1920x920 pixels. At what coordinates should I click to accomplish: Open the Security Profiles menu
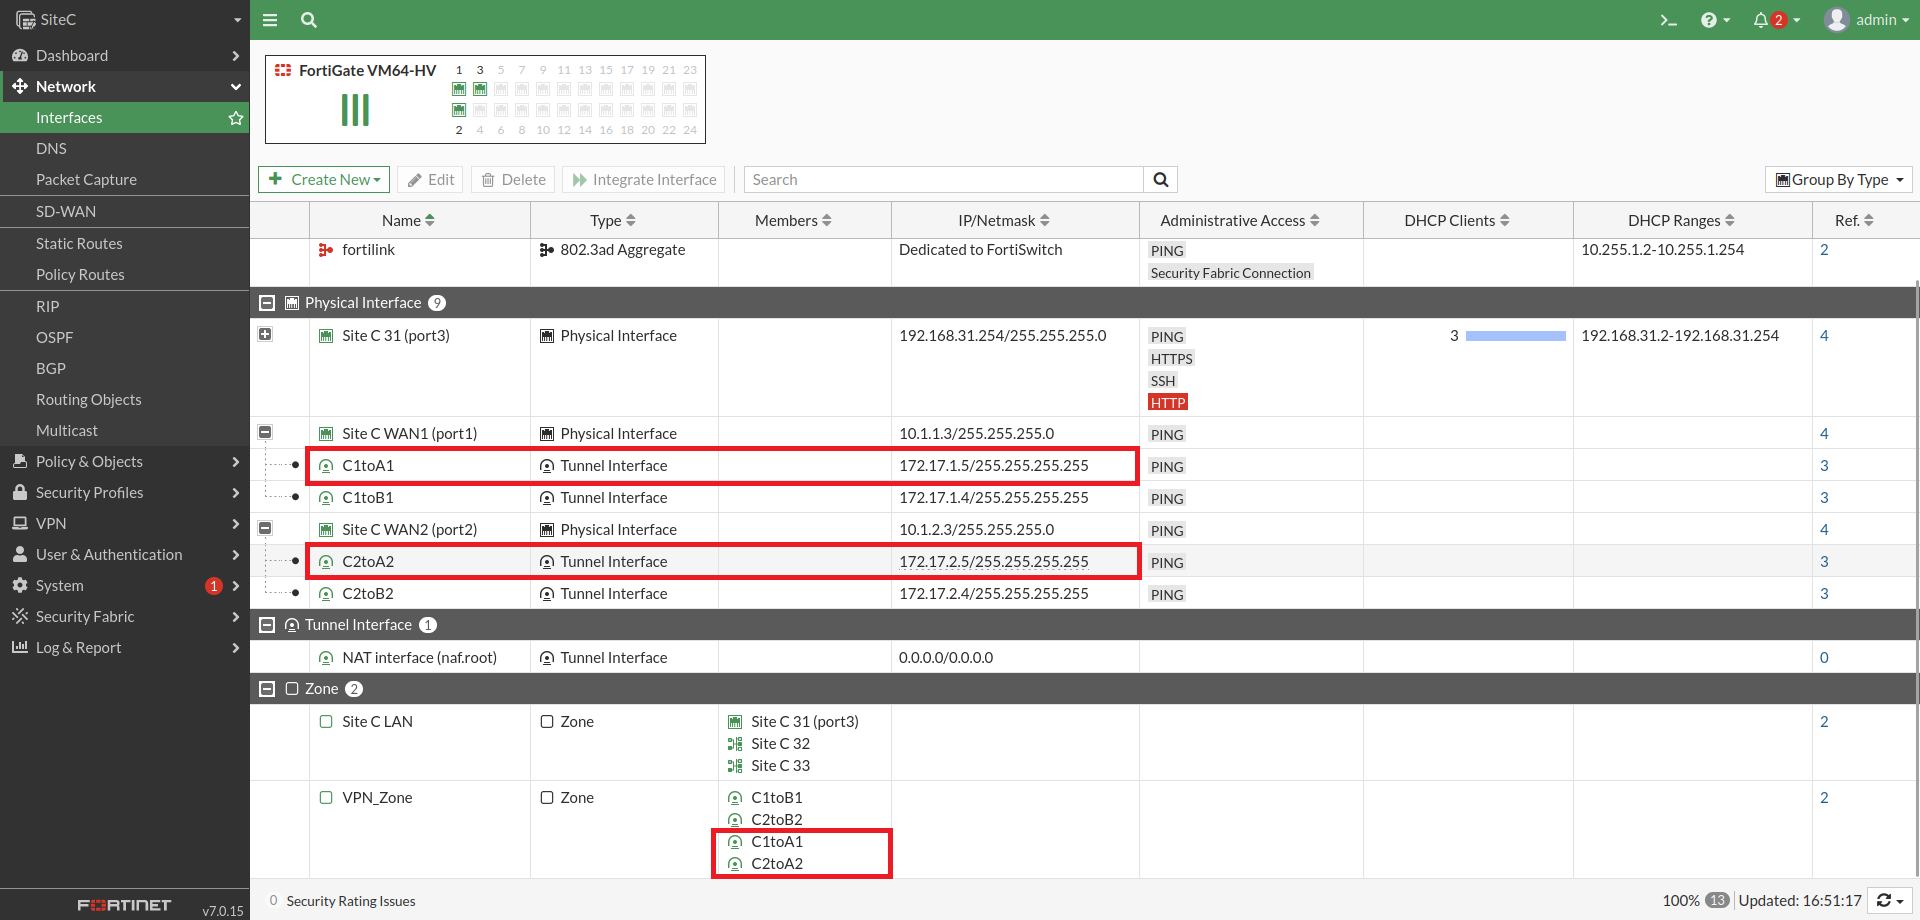pyautogui.click(x=125, y=493)
